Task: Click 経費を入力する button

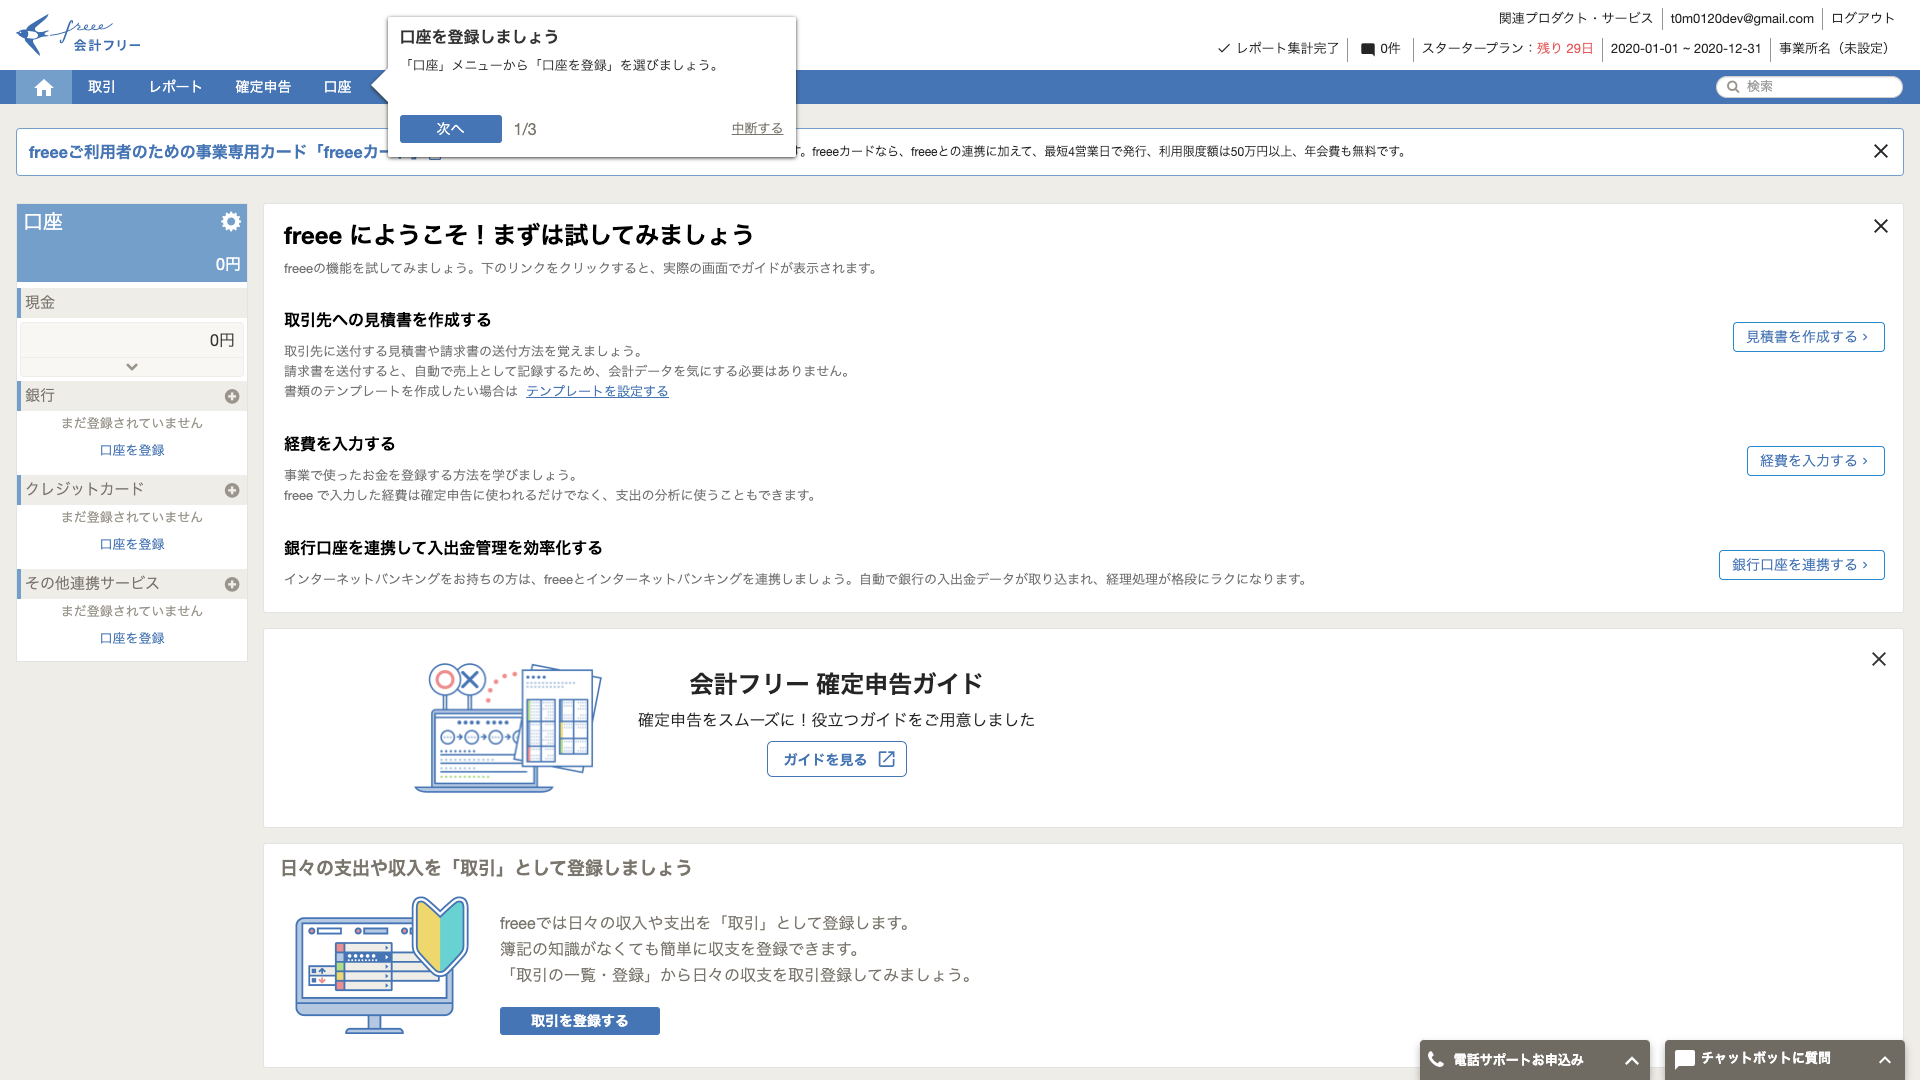Action: 1815,461
